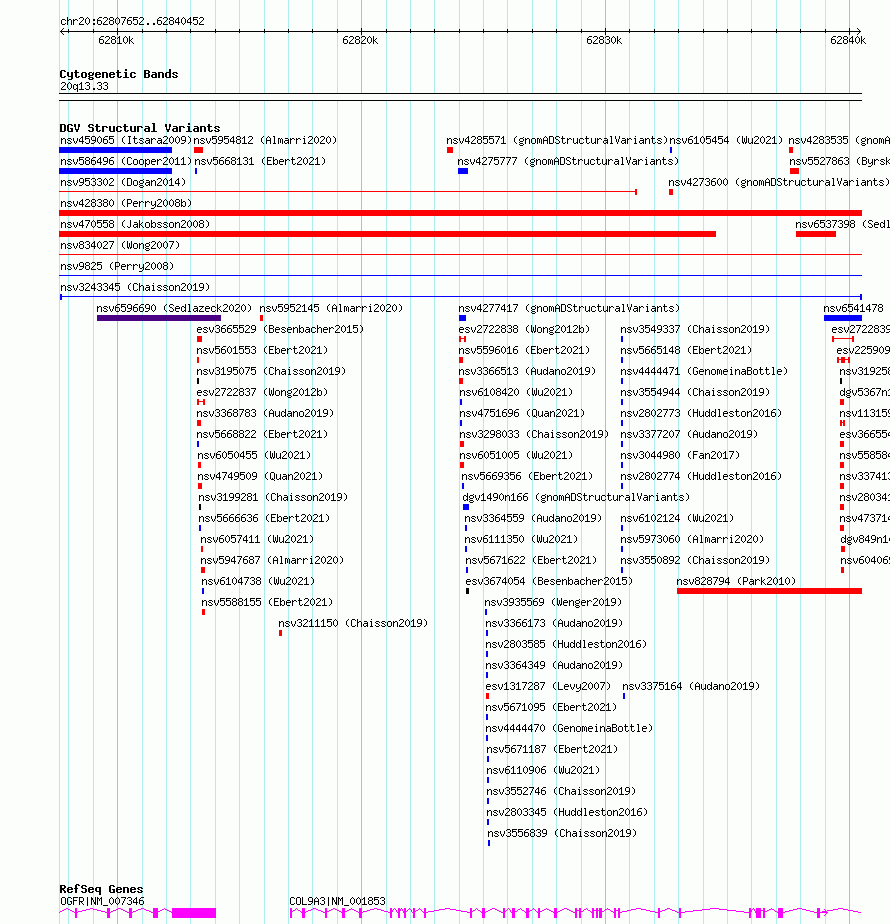Open nsv6105454 (Wu2021) variant
This screenshot has height=924, width=890.
click(726, 140)
